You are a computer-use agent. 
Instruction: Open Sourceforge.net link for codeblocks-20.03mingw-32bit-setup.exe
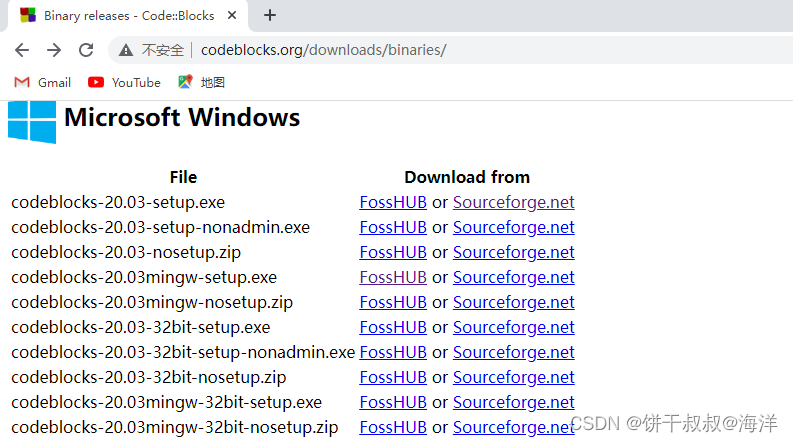click(513, 402)
